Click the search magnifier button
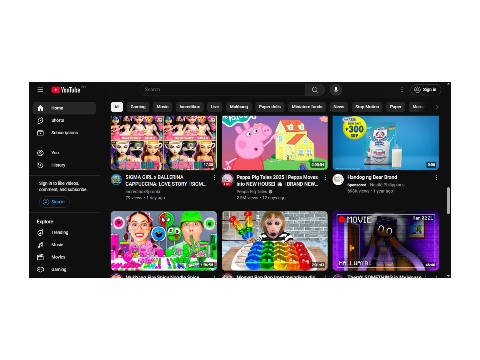 pyautogui.click(x=315, y=90)
